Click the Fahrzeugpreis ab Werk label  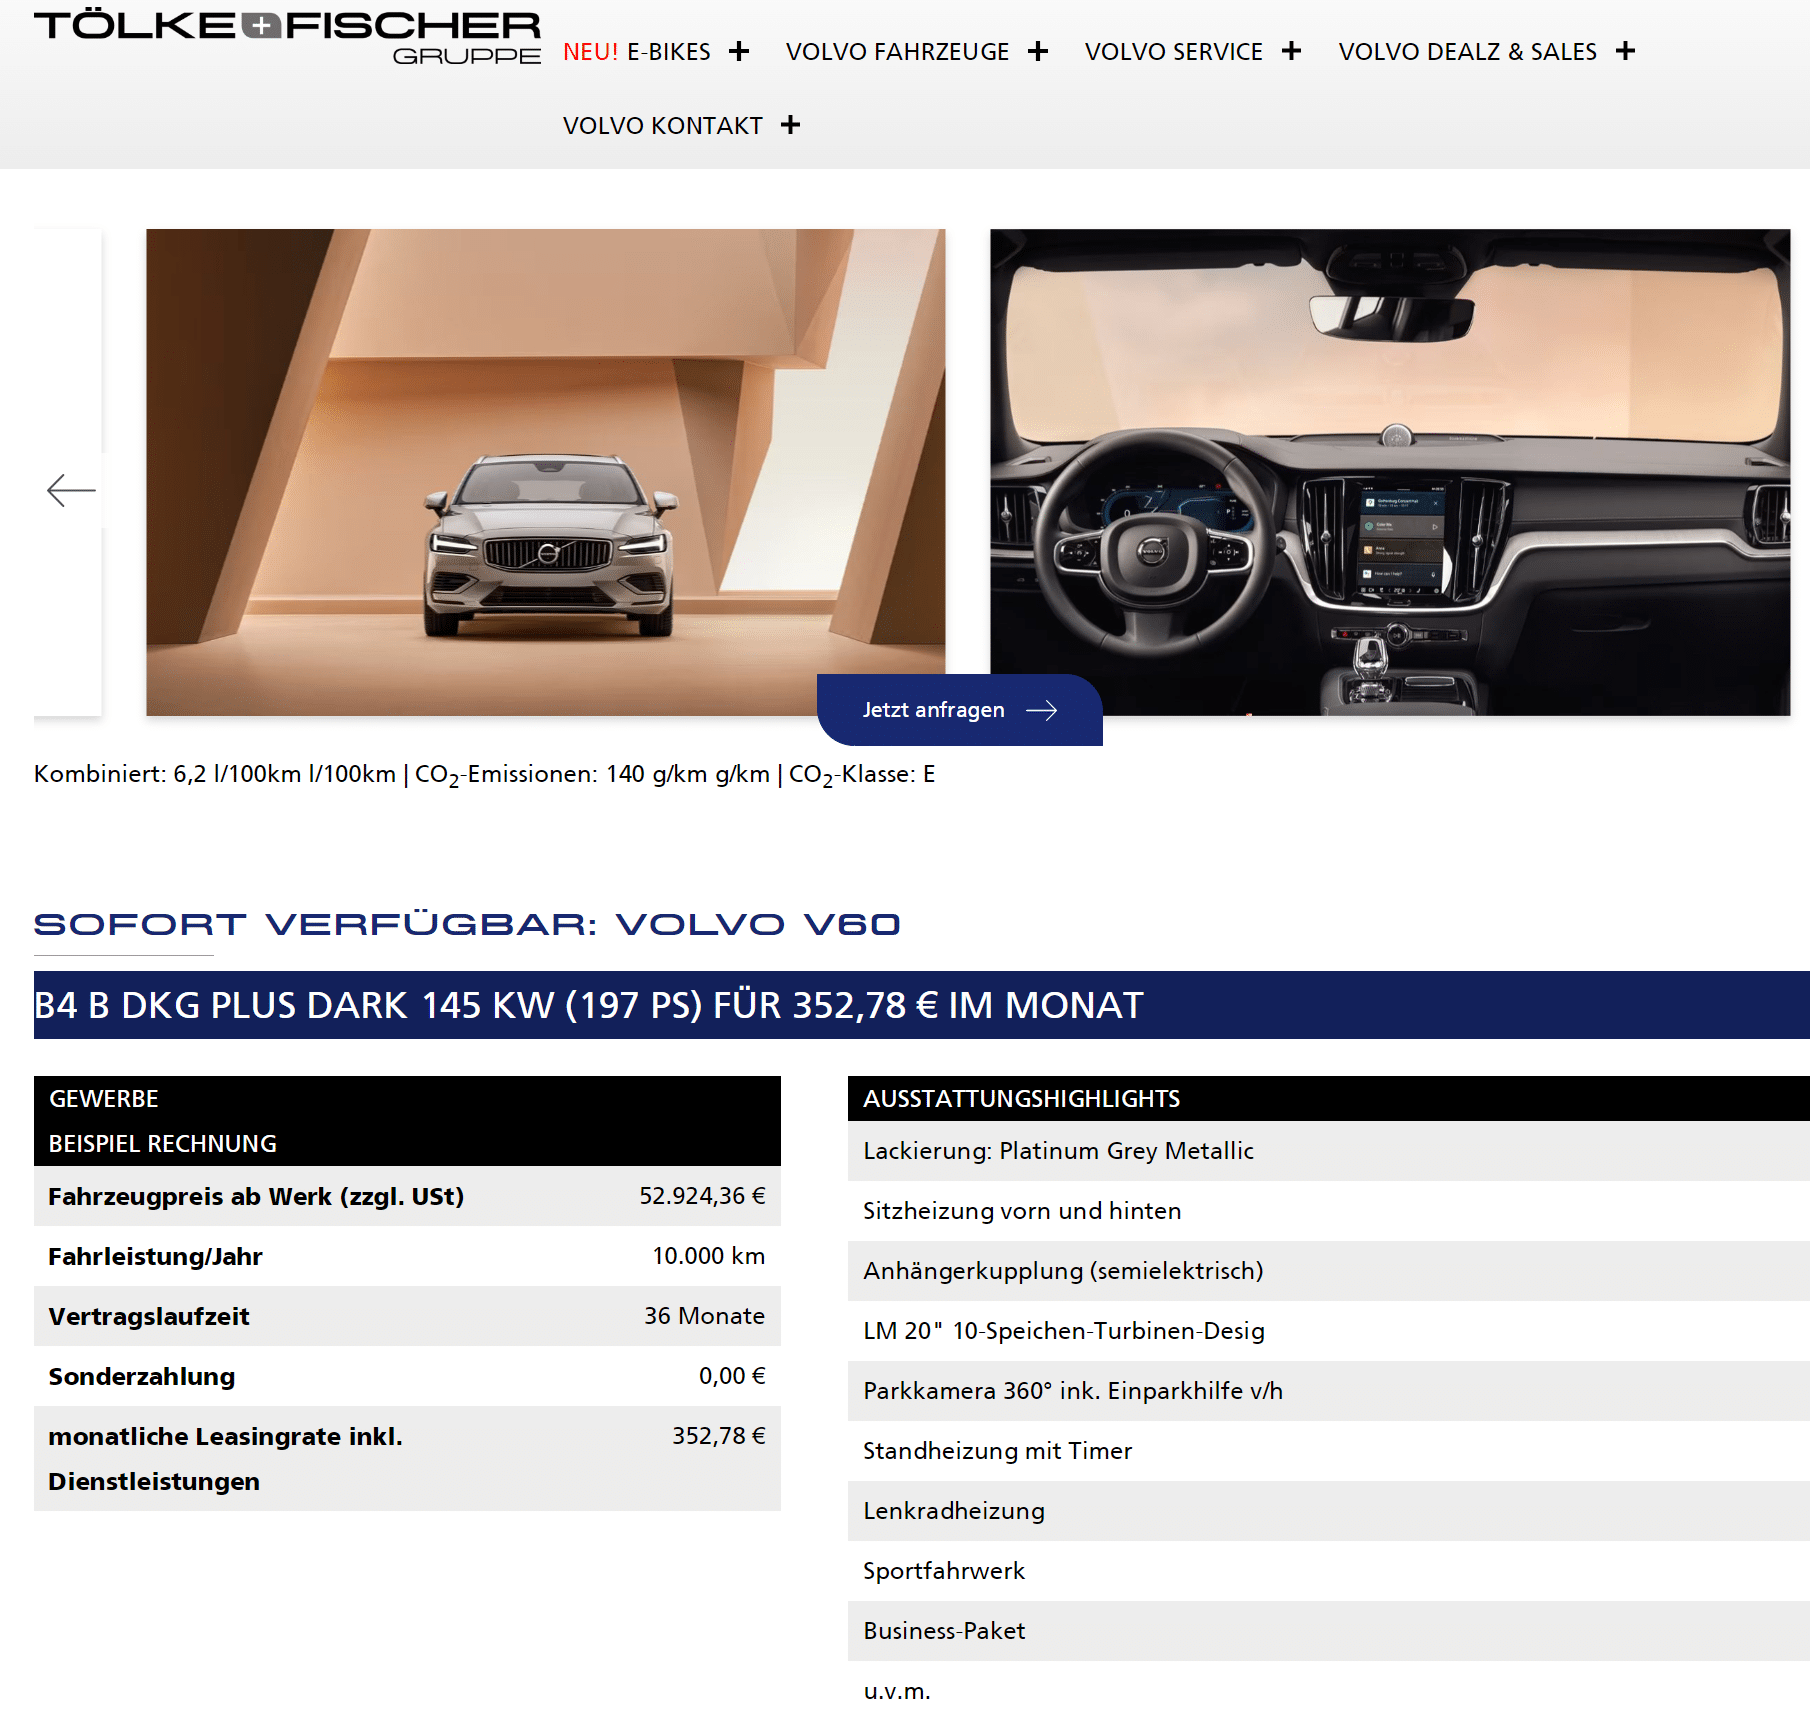(256, 1197)
